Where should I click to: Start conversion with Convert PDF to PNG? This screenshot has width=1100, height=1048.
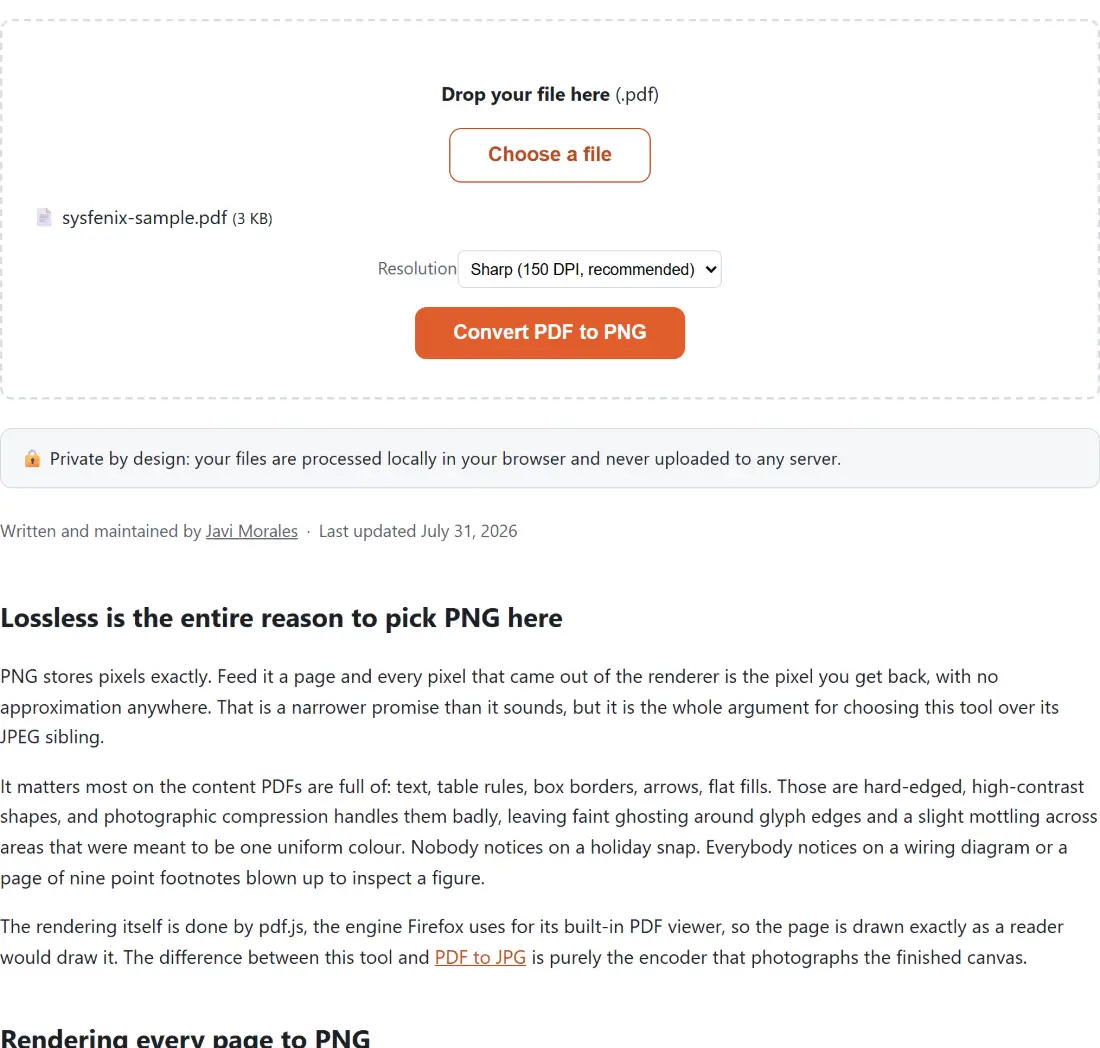click(x=549, y=332)
